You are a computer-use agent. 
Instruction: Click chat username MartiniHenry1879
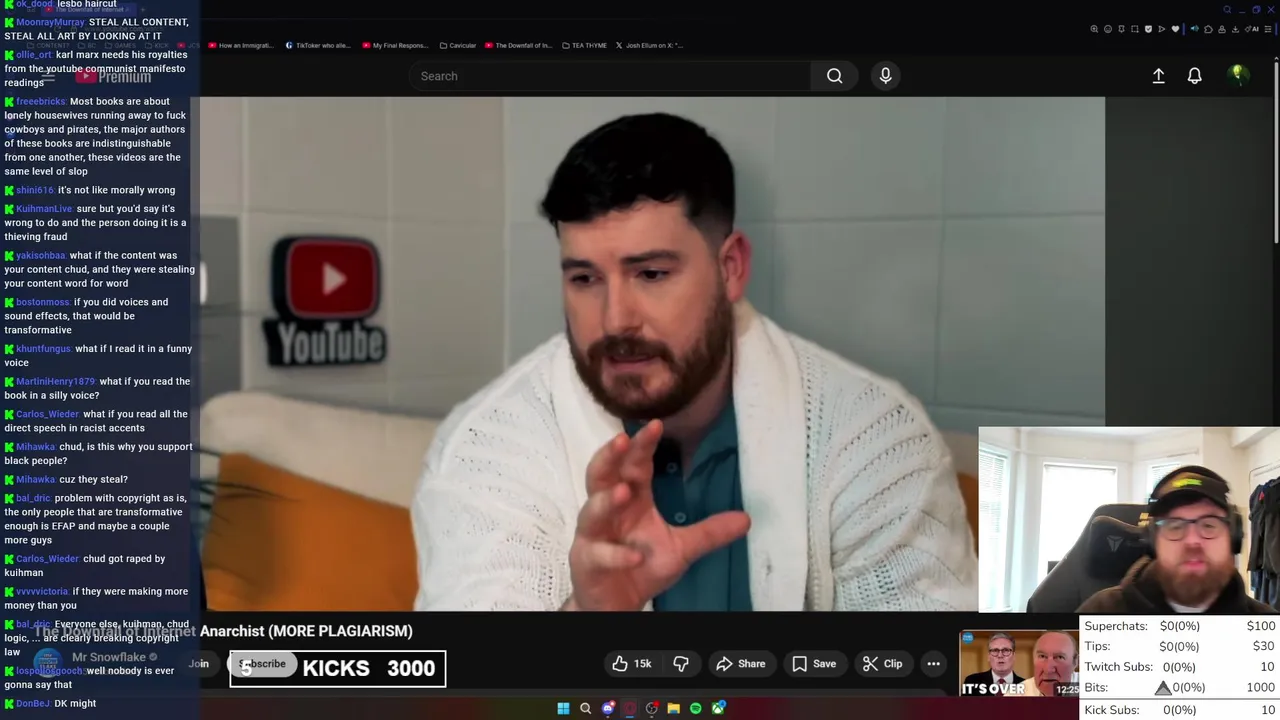(56, 382)
